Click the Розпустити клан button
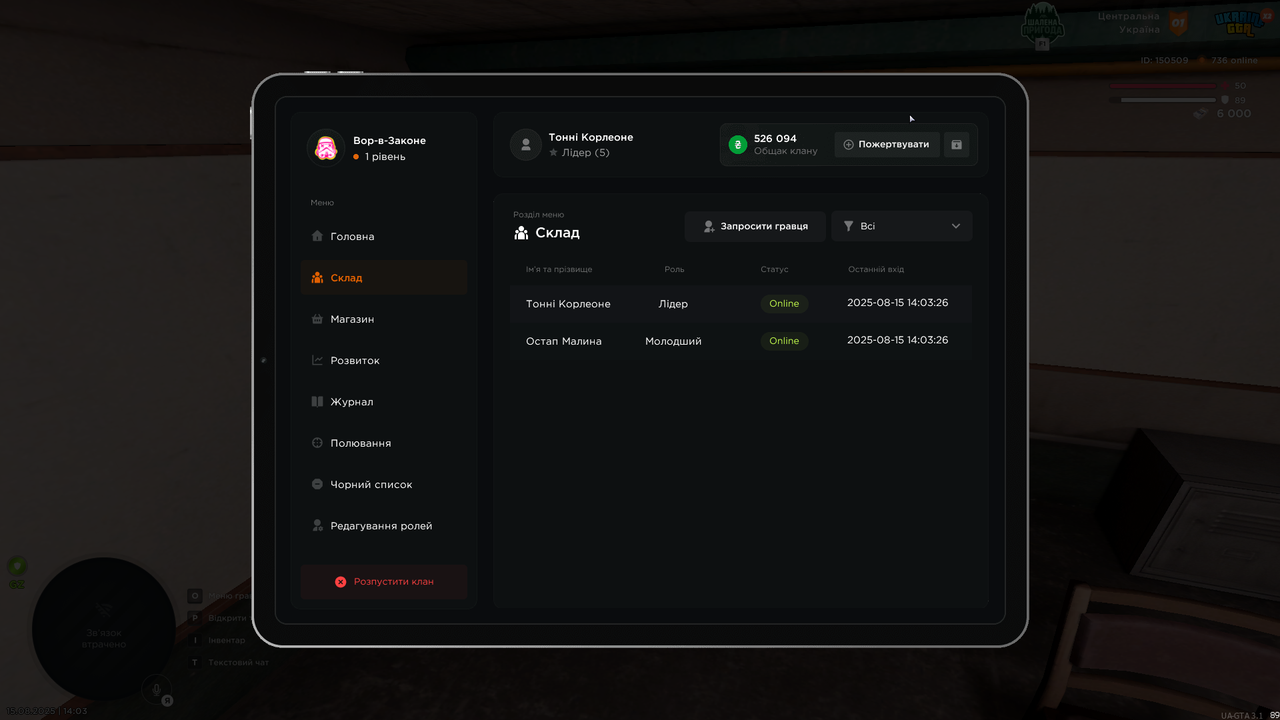The width and height of the screenshot is (1280, 720). tap(384, 581)
